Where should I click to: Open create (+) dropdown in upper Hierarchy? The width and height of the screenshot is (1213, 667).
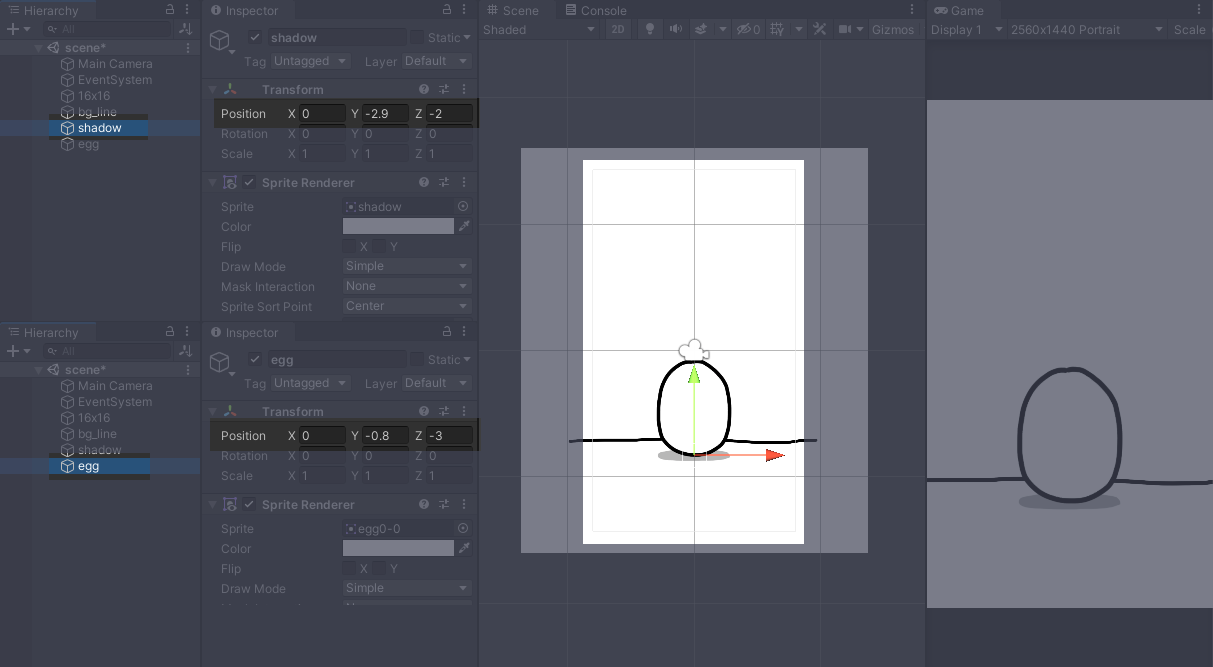point(17,29)
